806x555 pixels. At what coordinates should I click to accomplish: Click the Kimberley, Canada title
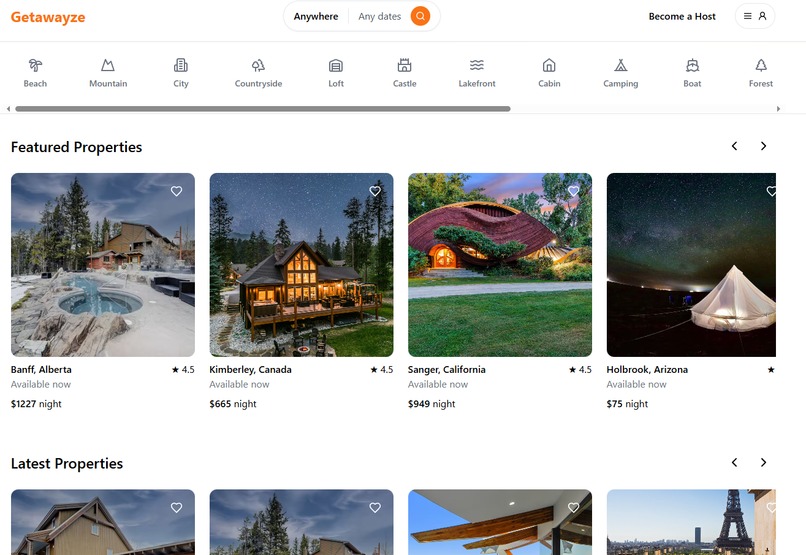tap(250, 369)
